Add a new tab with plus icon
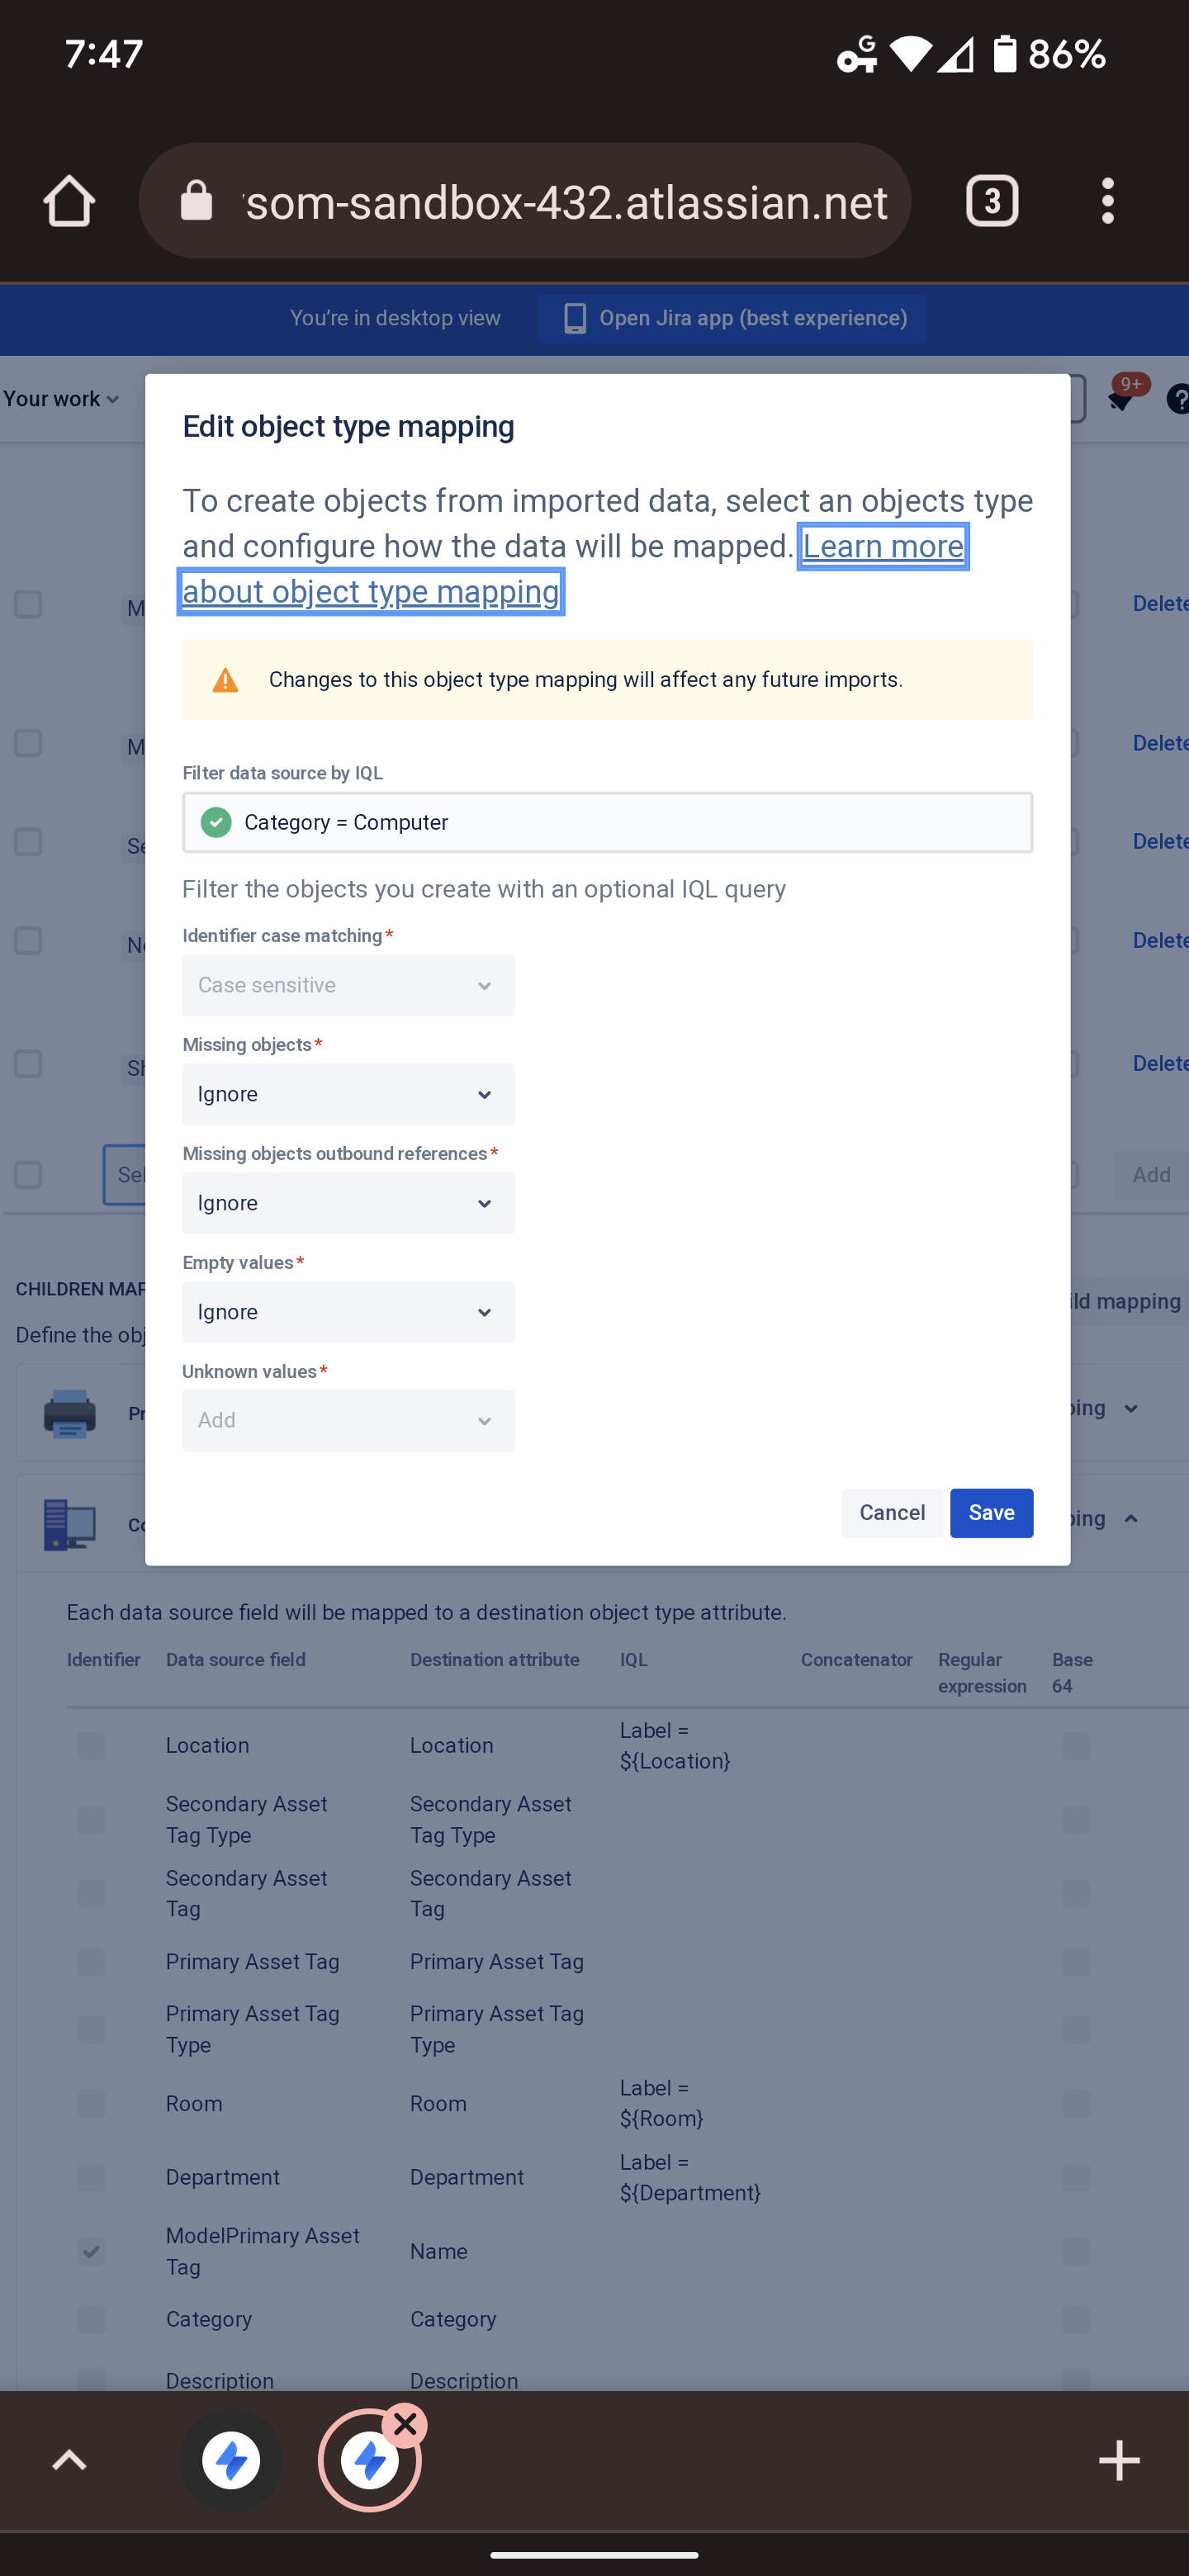Image resolution: width=1189 pixels, height=2576 pixels. [1118, 2460]
